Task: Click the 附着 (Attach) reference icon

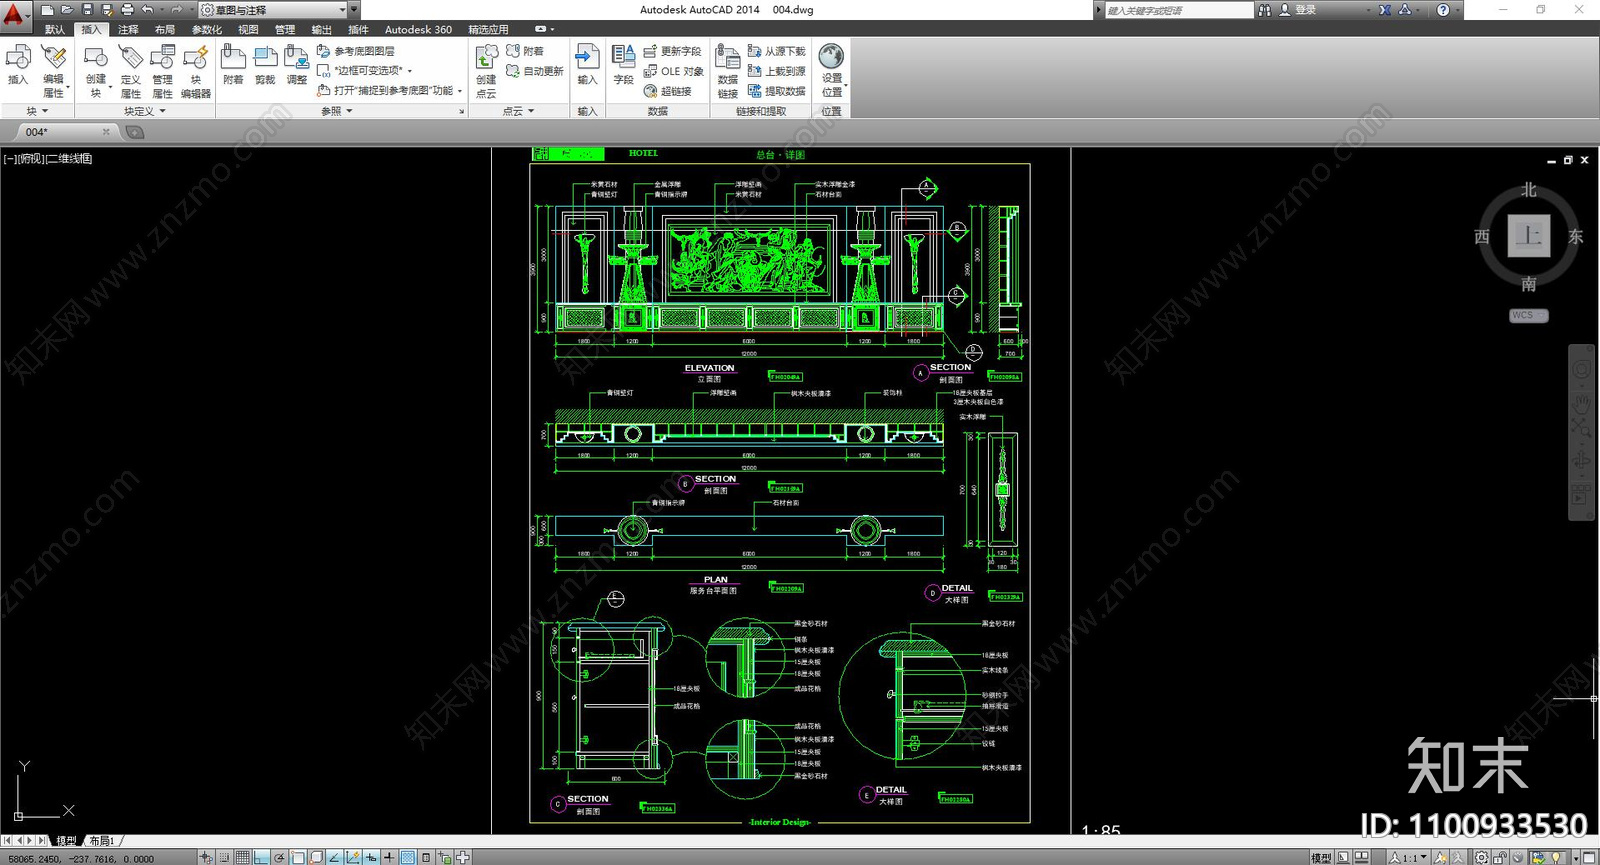Action: pyautogui.click(x=233, y=66)
